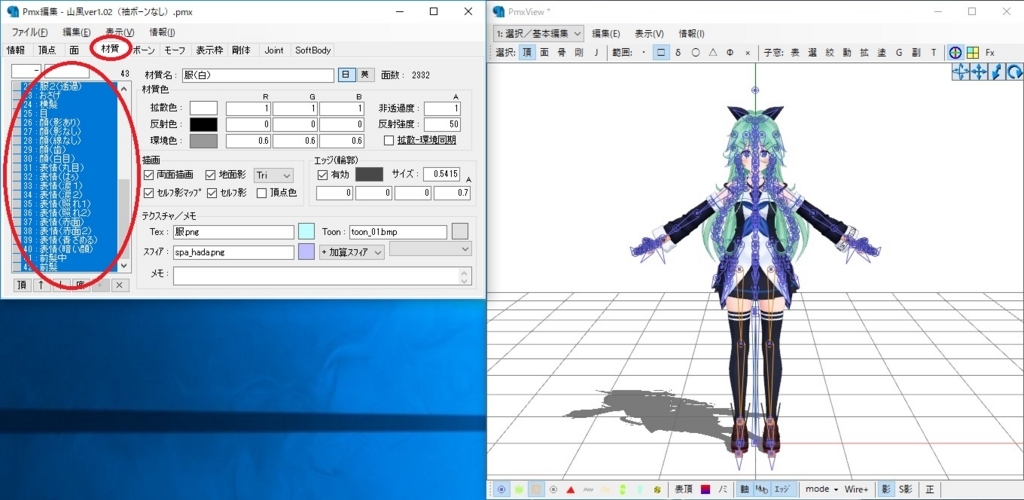
Task: Click the × range tool in PmxView toolbar
Action: tap(747, 52)
